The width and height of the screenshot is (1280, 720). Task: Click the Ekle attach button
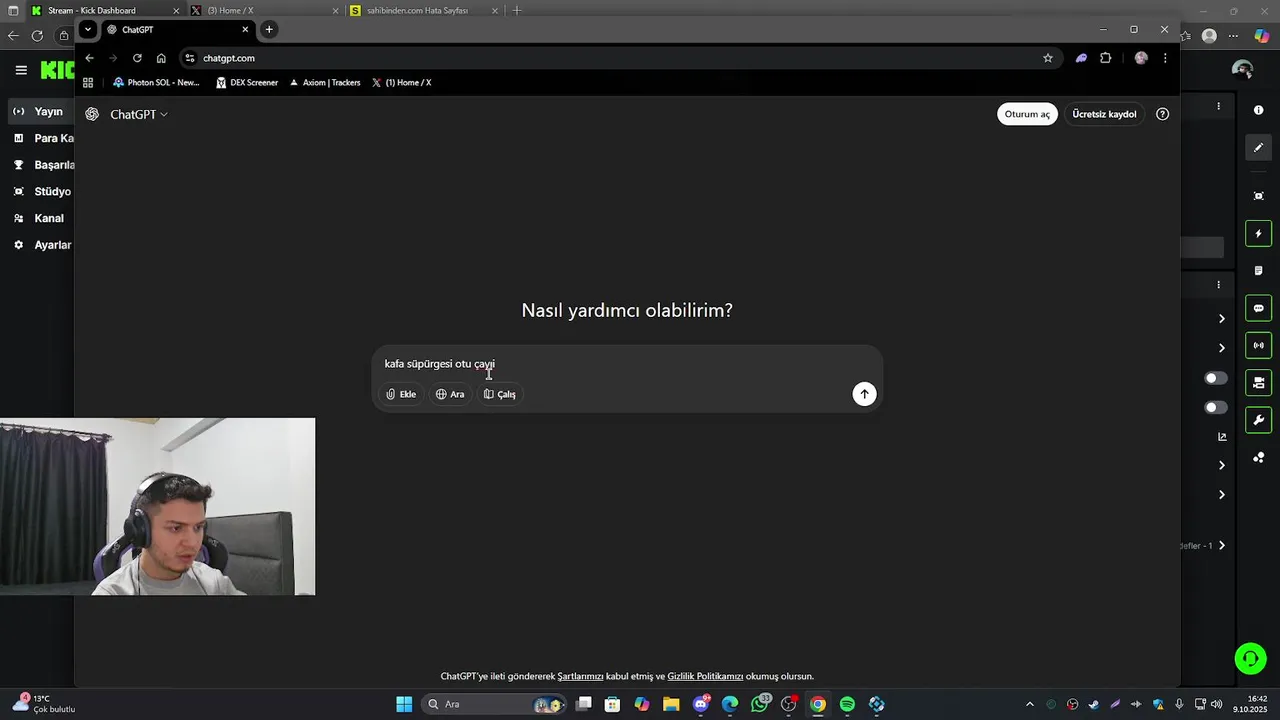[x=401, y=394]
